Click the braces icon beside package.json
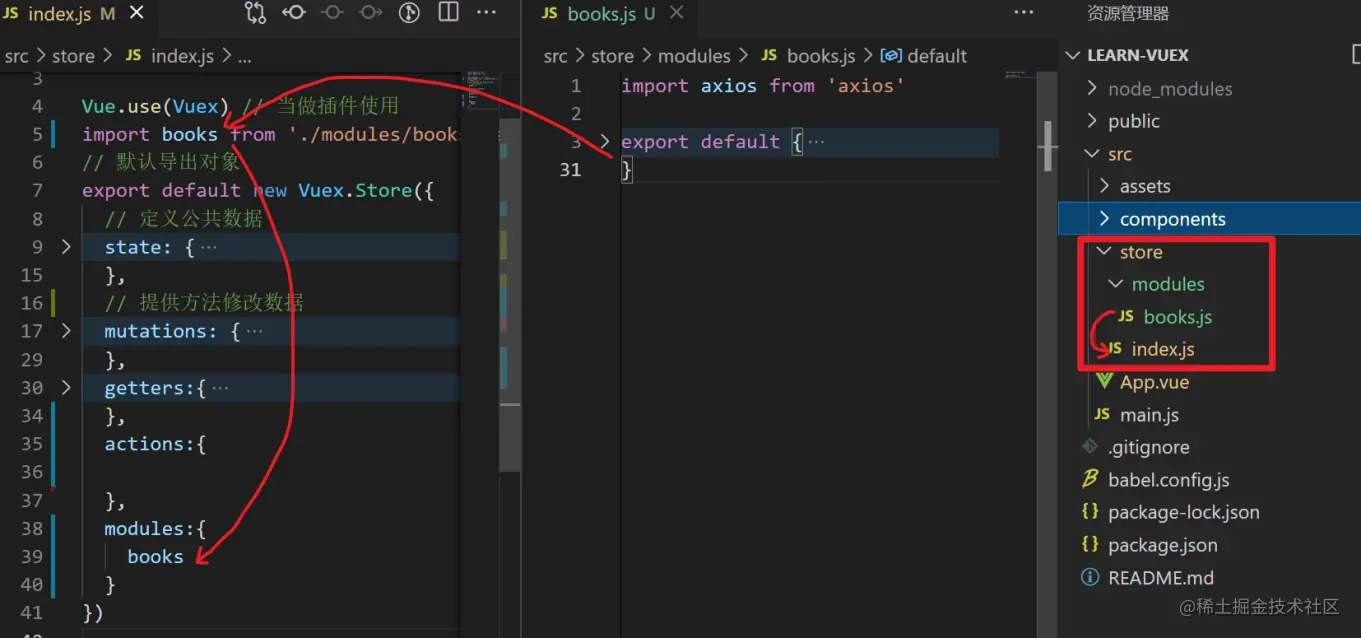This screenshot has width=1361, height=638. [1090, 545]
